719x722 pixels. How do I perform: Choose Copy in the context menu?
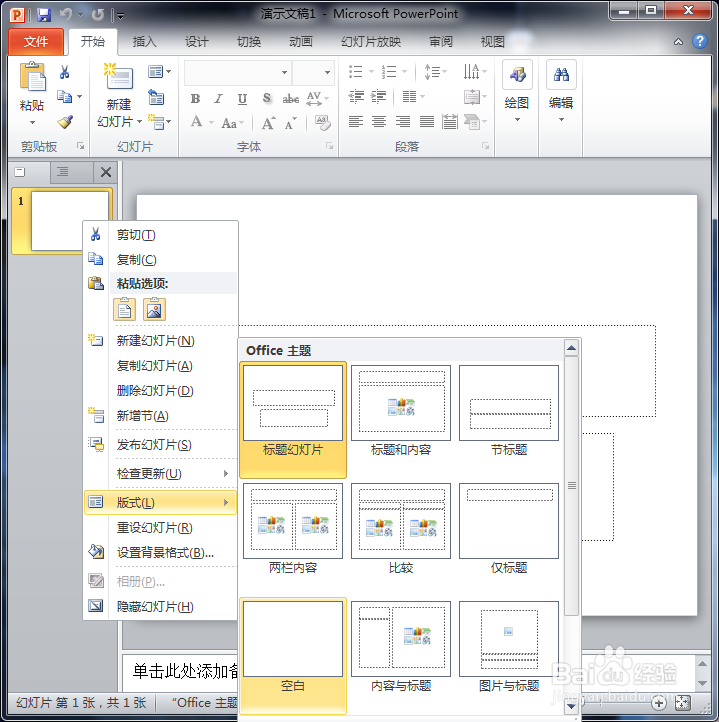coord(161,260)
